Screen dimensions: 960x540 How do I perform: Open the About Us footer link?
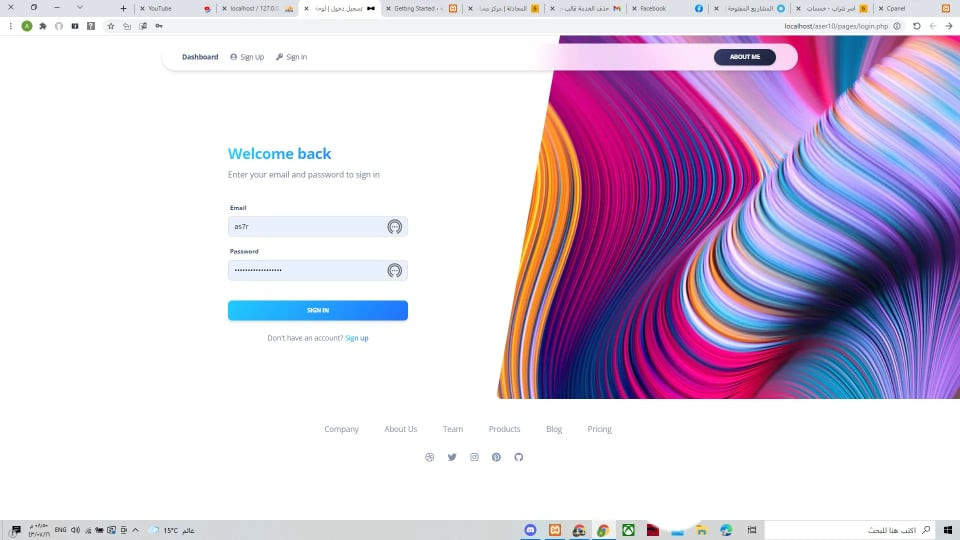(x=400, y=429)
